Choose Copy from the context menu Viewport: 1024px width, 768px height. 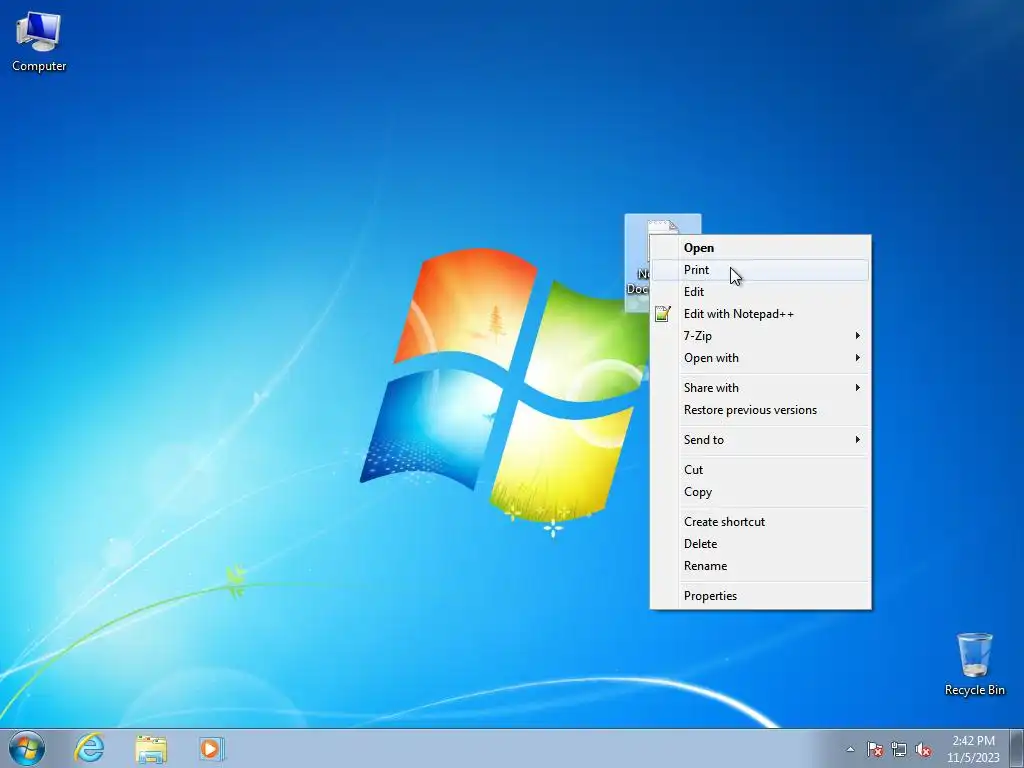(761, 492)
